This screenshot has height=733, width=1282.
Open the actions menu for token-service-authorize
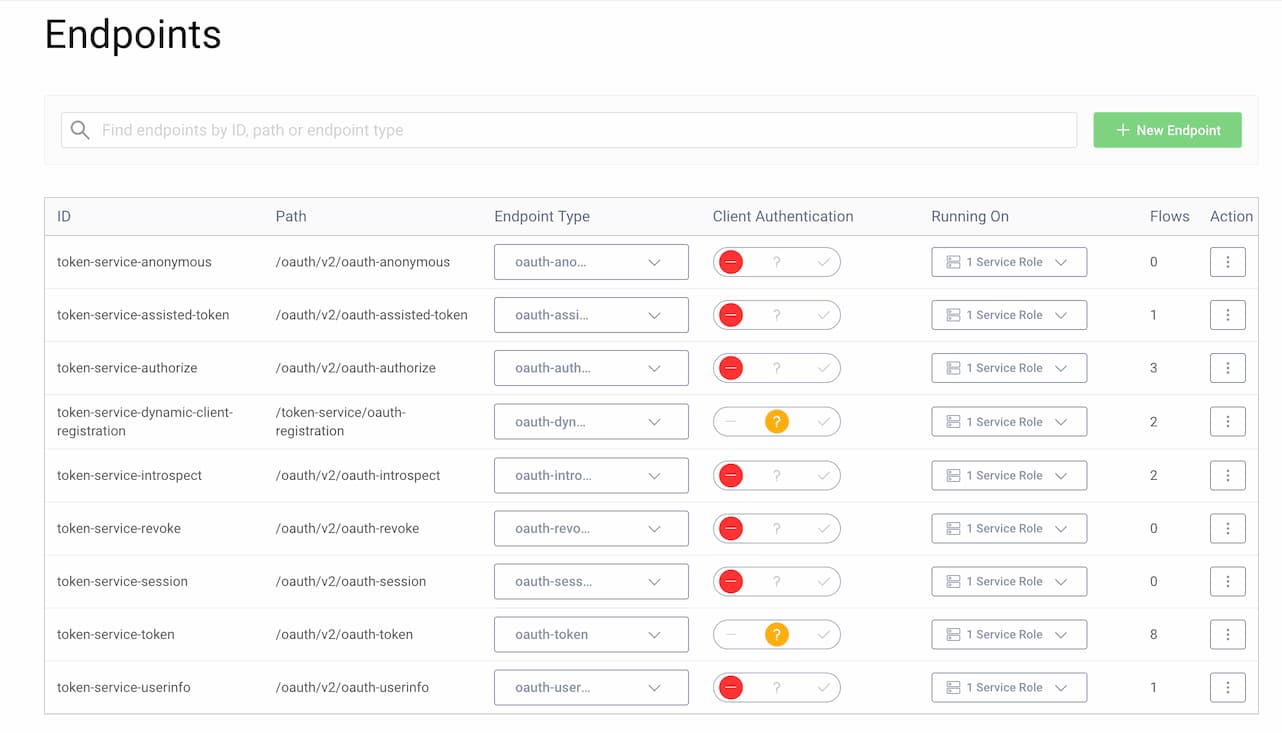[1227, 367]
